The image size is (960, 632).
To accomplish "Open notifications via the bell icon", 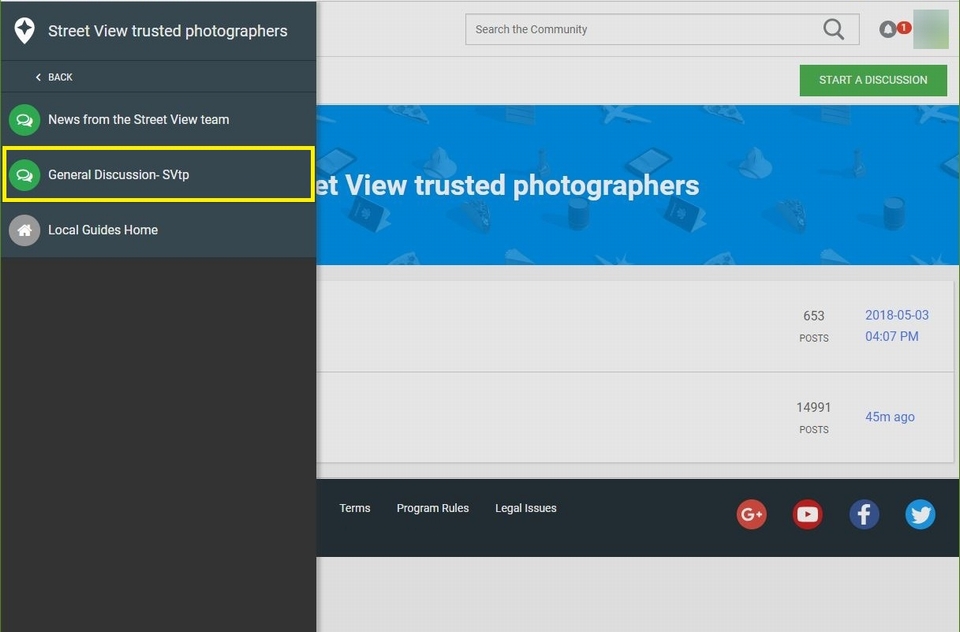I will click(x=888, y=29).
